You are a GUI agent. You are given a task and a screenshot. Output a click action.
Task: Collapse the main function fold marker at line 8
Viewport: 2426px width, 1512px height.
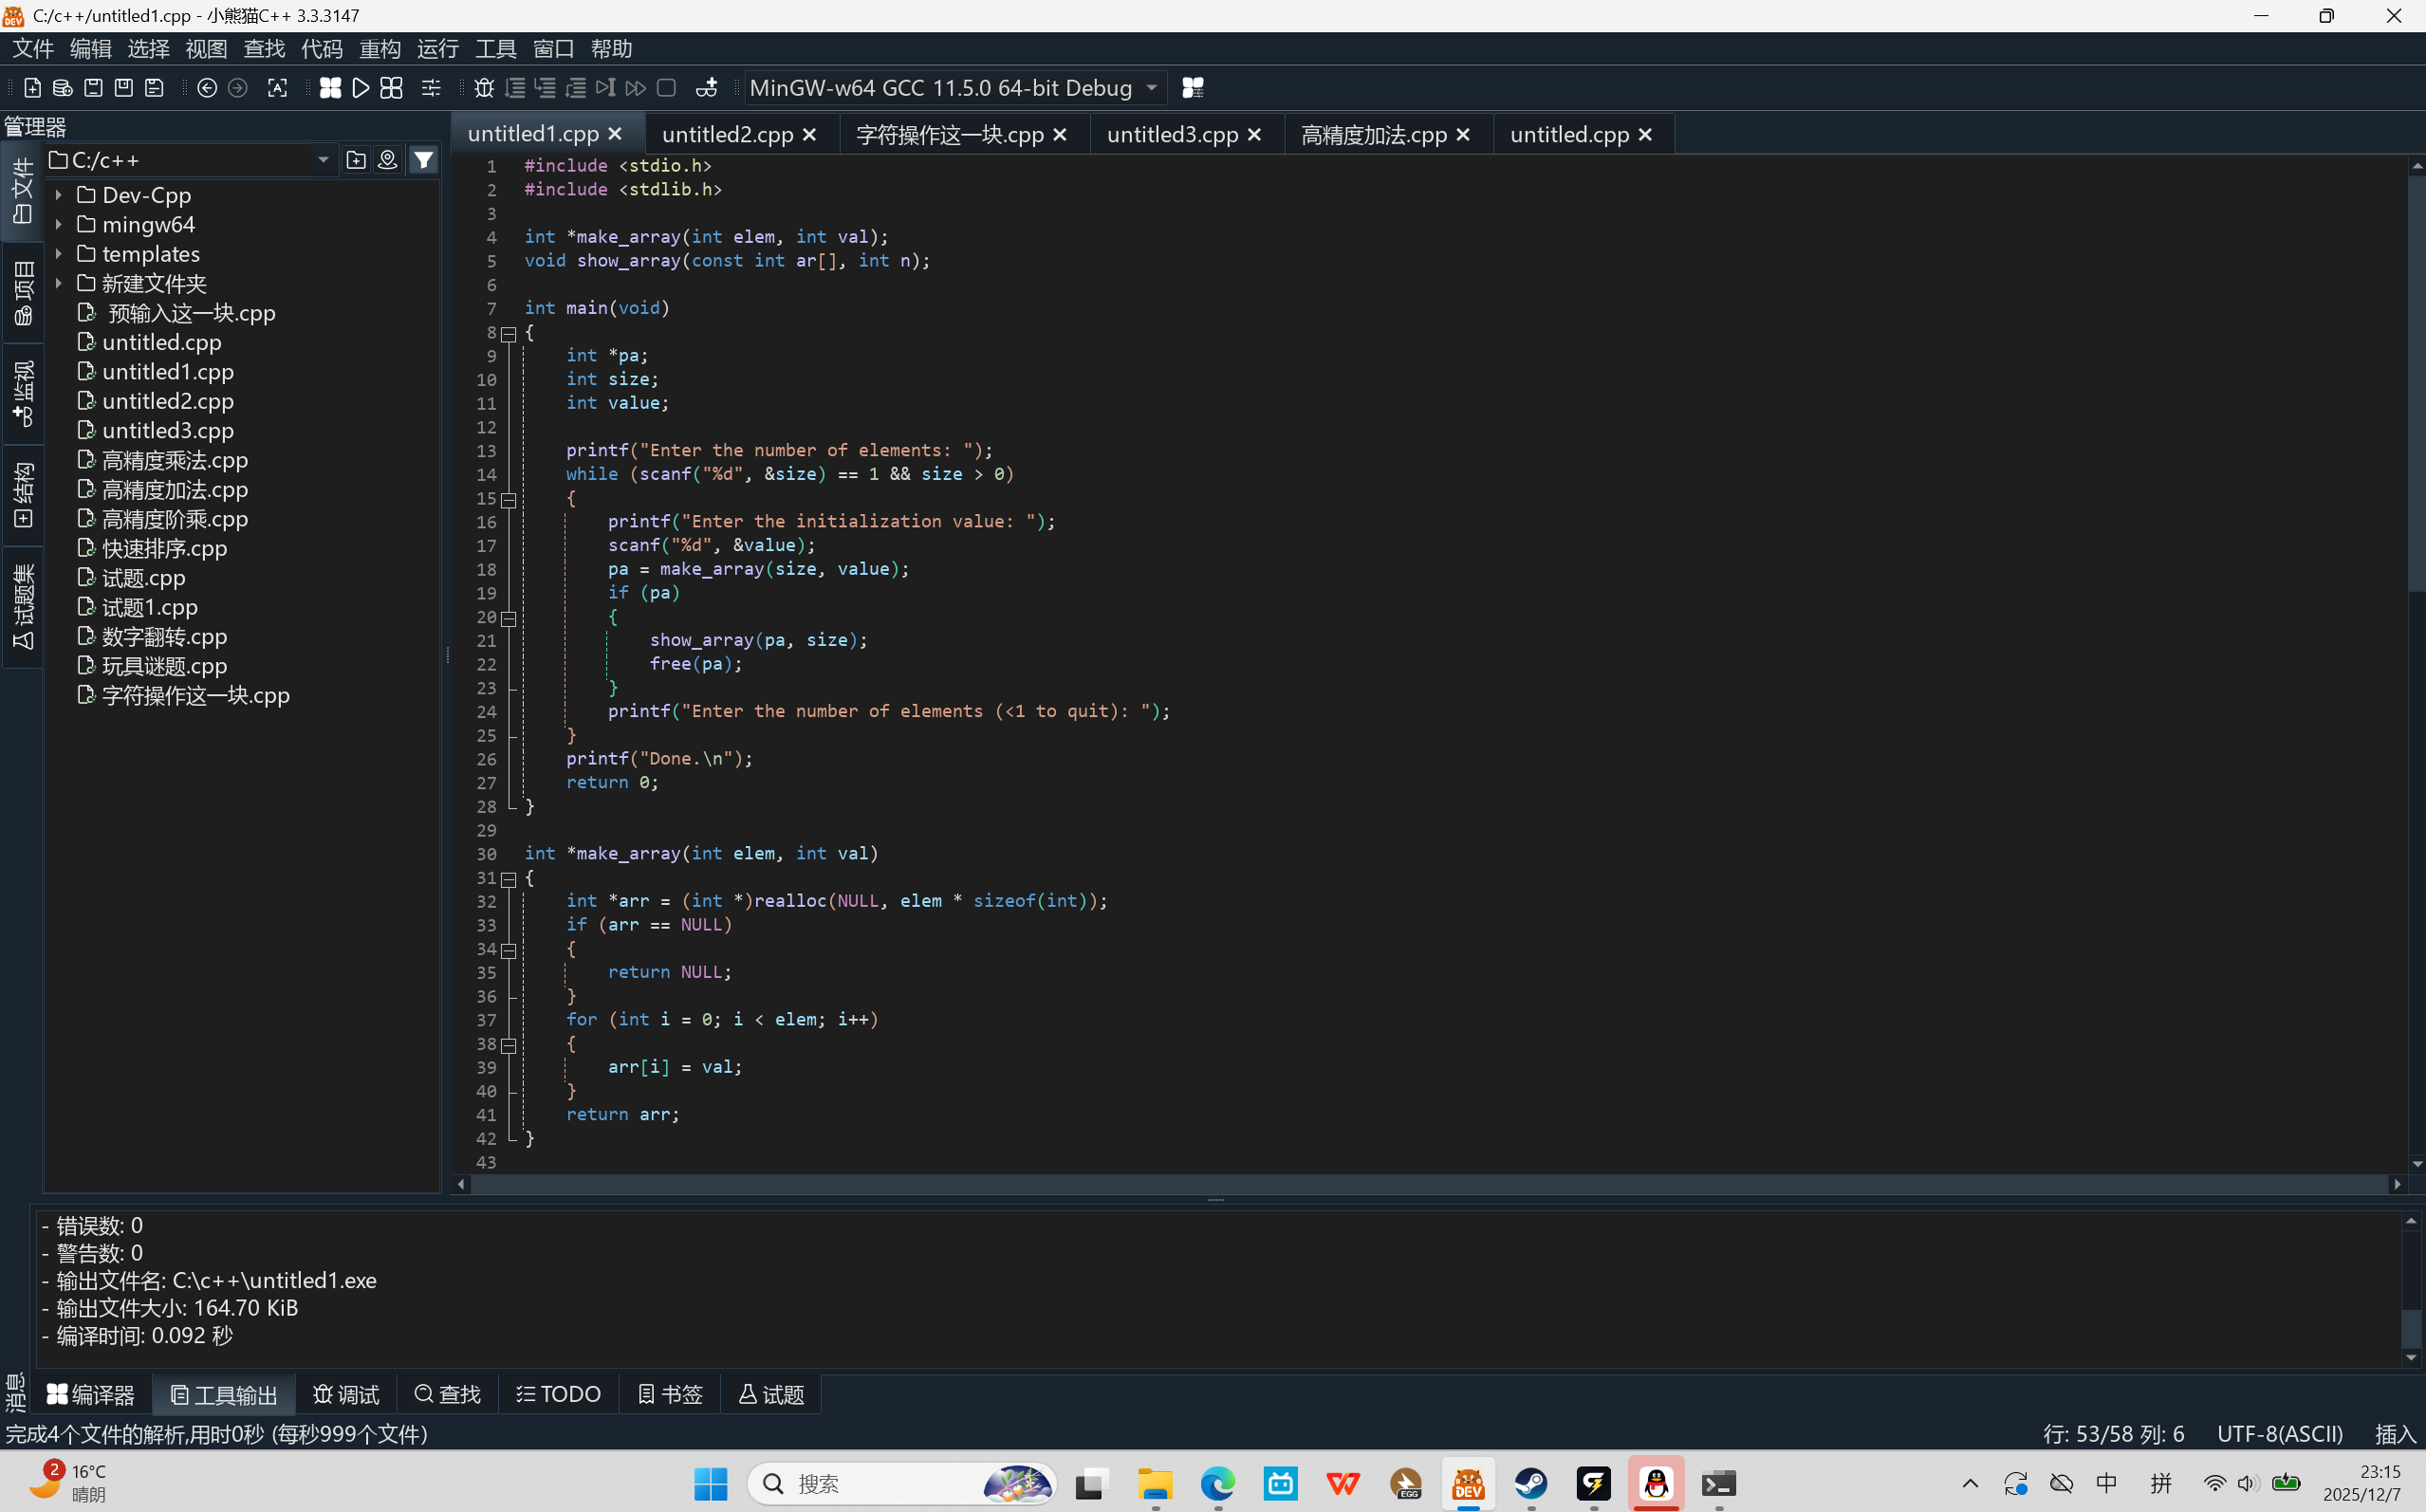[x=509, y=334]
